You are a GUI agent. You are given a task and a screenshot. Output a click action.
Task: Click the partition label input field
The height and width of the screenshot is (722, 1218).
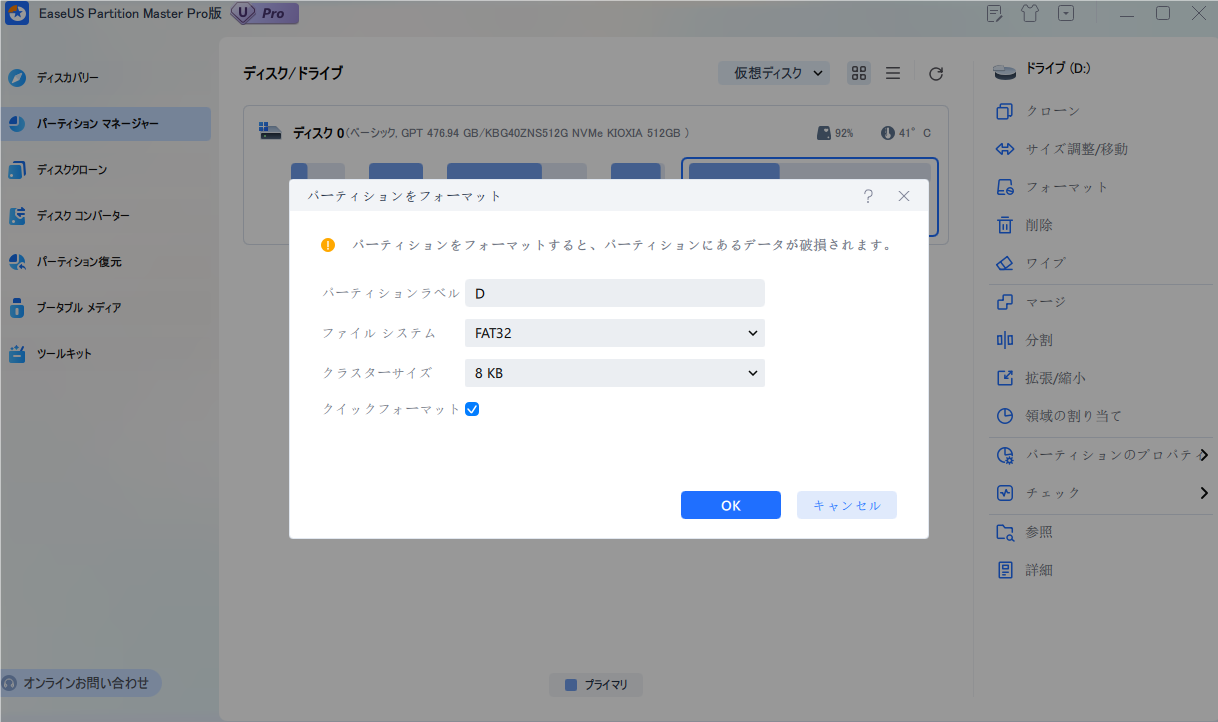pos(614,293)
